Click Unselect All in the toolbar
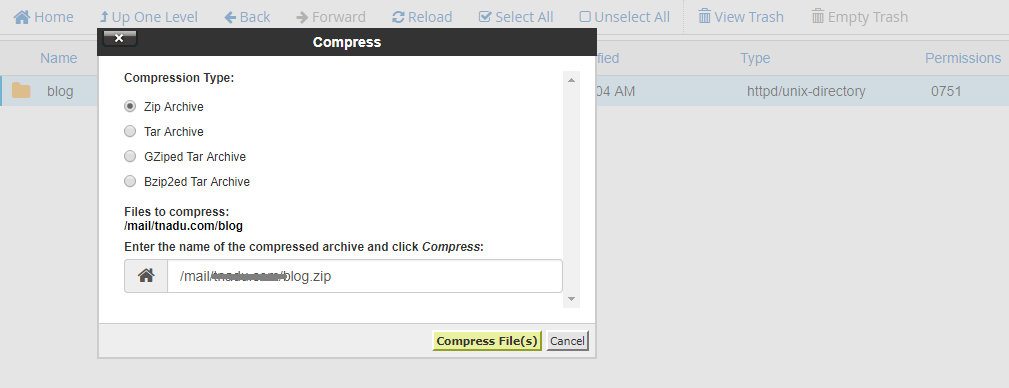The width and height of the screenshot is (1009, 388). coord(624,17)
